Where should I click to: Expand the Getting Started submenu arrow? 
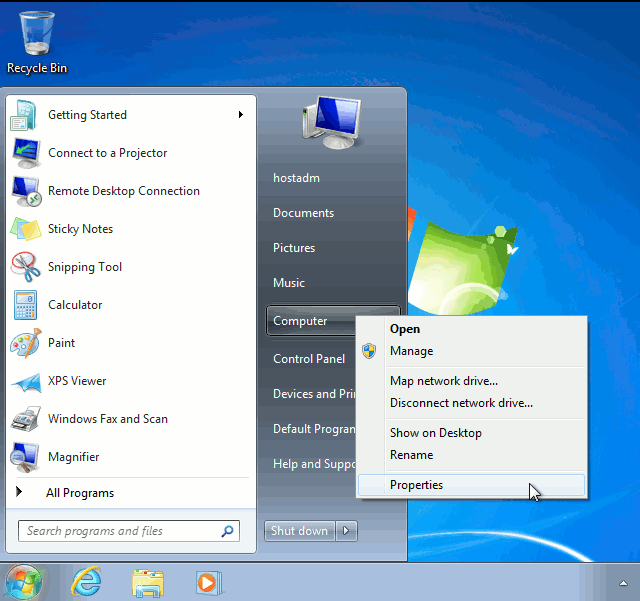[241, 115]
